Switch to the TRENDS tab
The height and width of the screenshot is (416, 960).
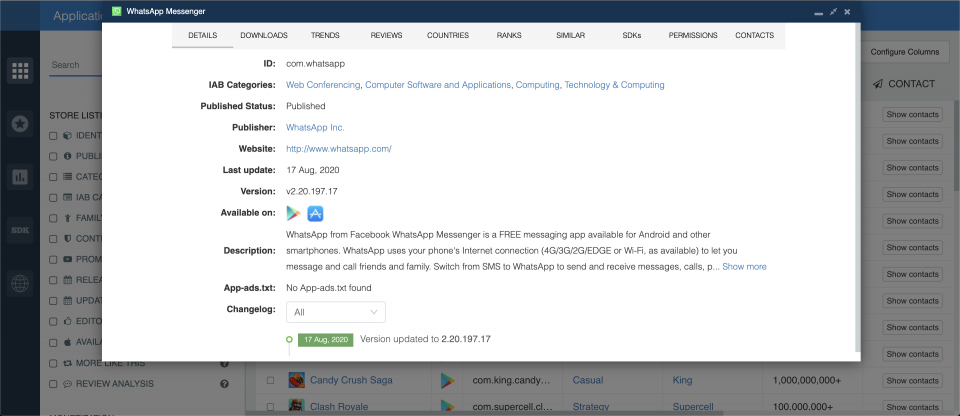pyautogui.click(x=325, y=36)
